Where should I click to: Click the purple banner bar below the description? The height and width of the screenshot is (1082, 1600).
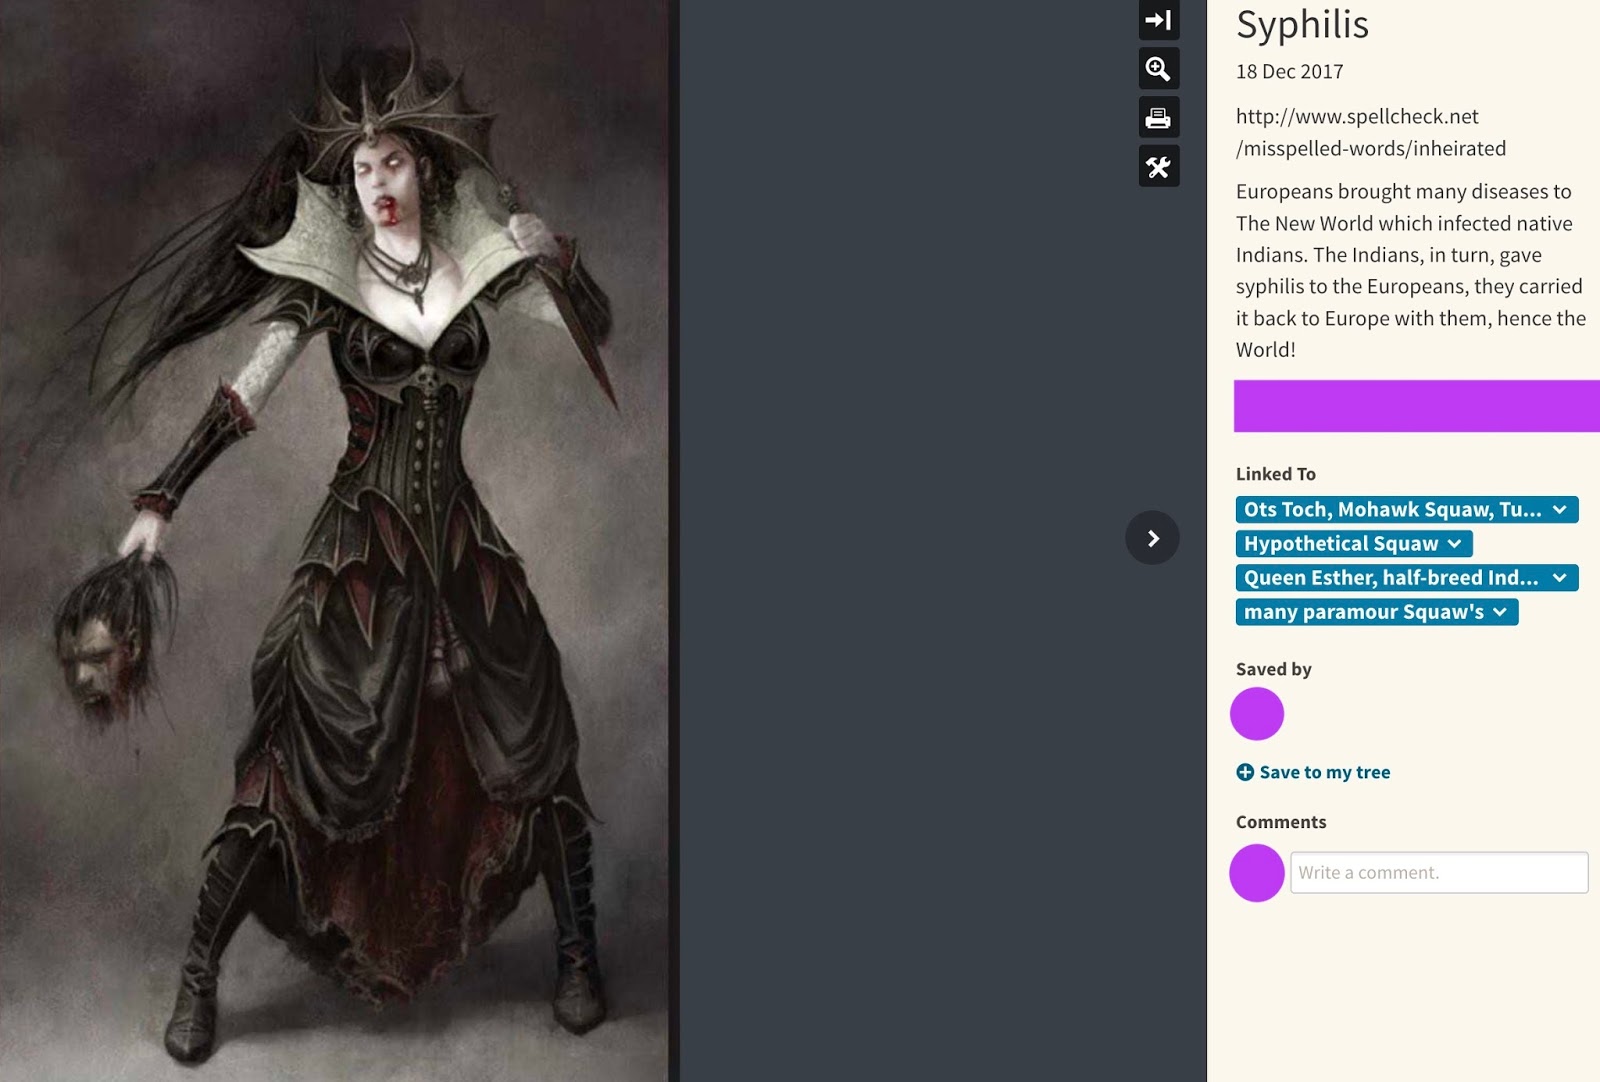click(x=1417, y=406)
